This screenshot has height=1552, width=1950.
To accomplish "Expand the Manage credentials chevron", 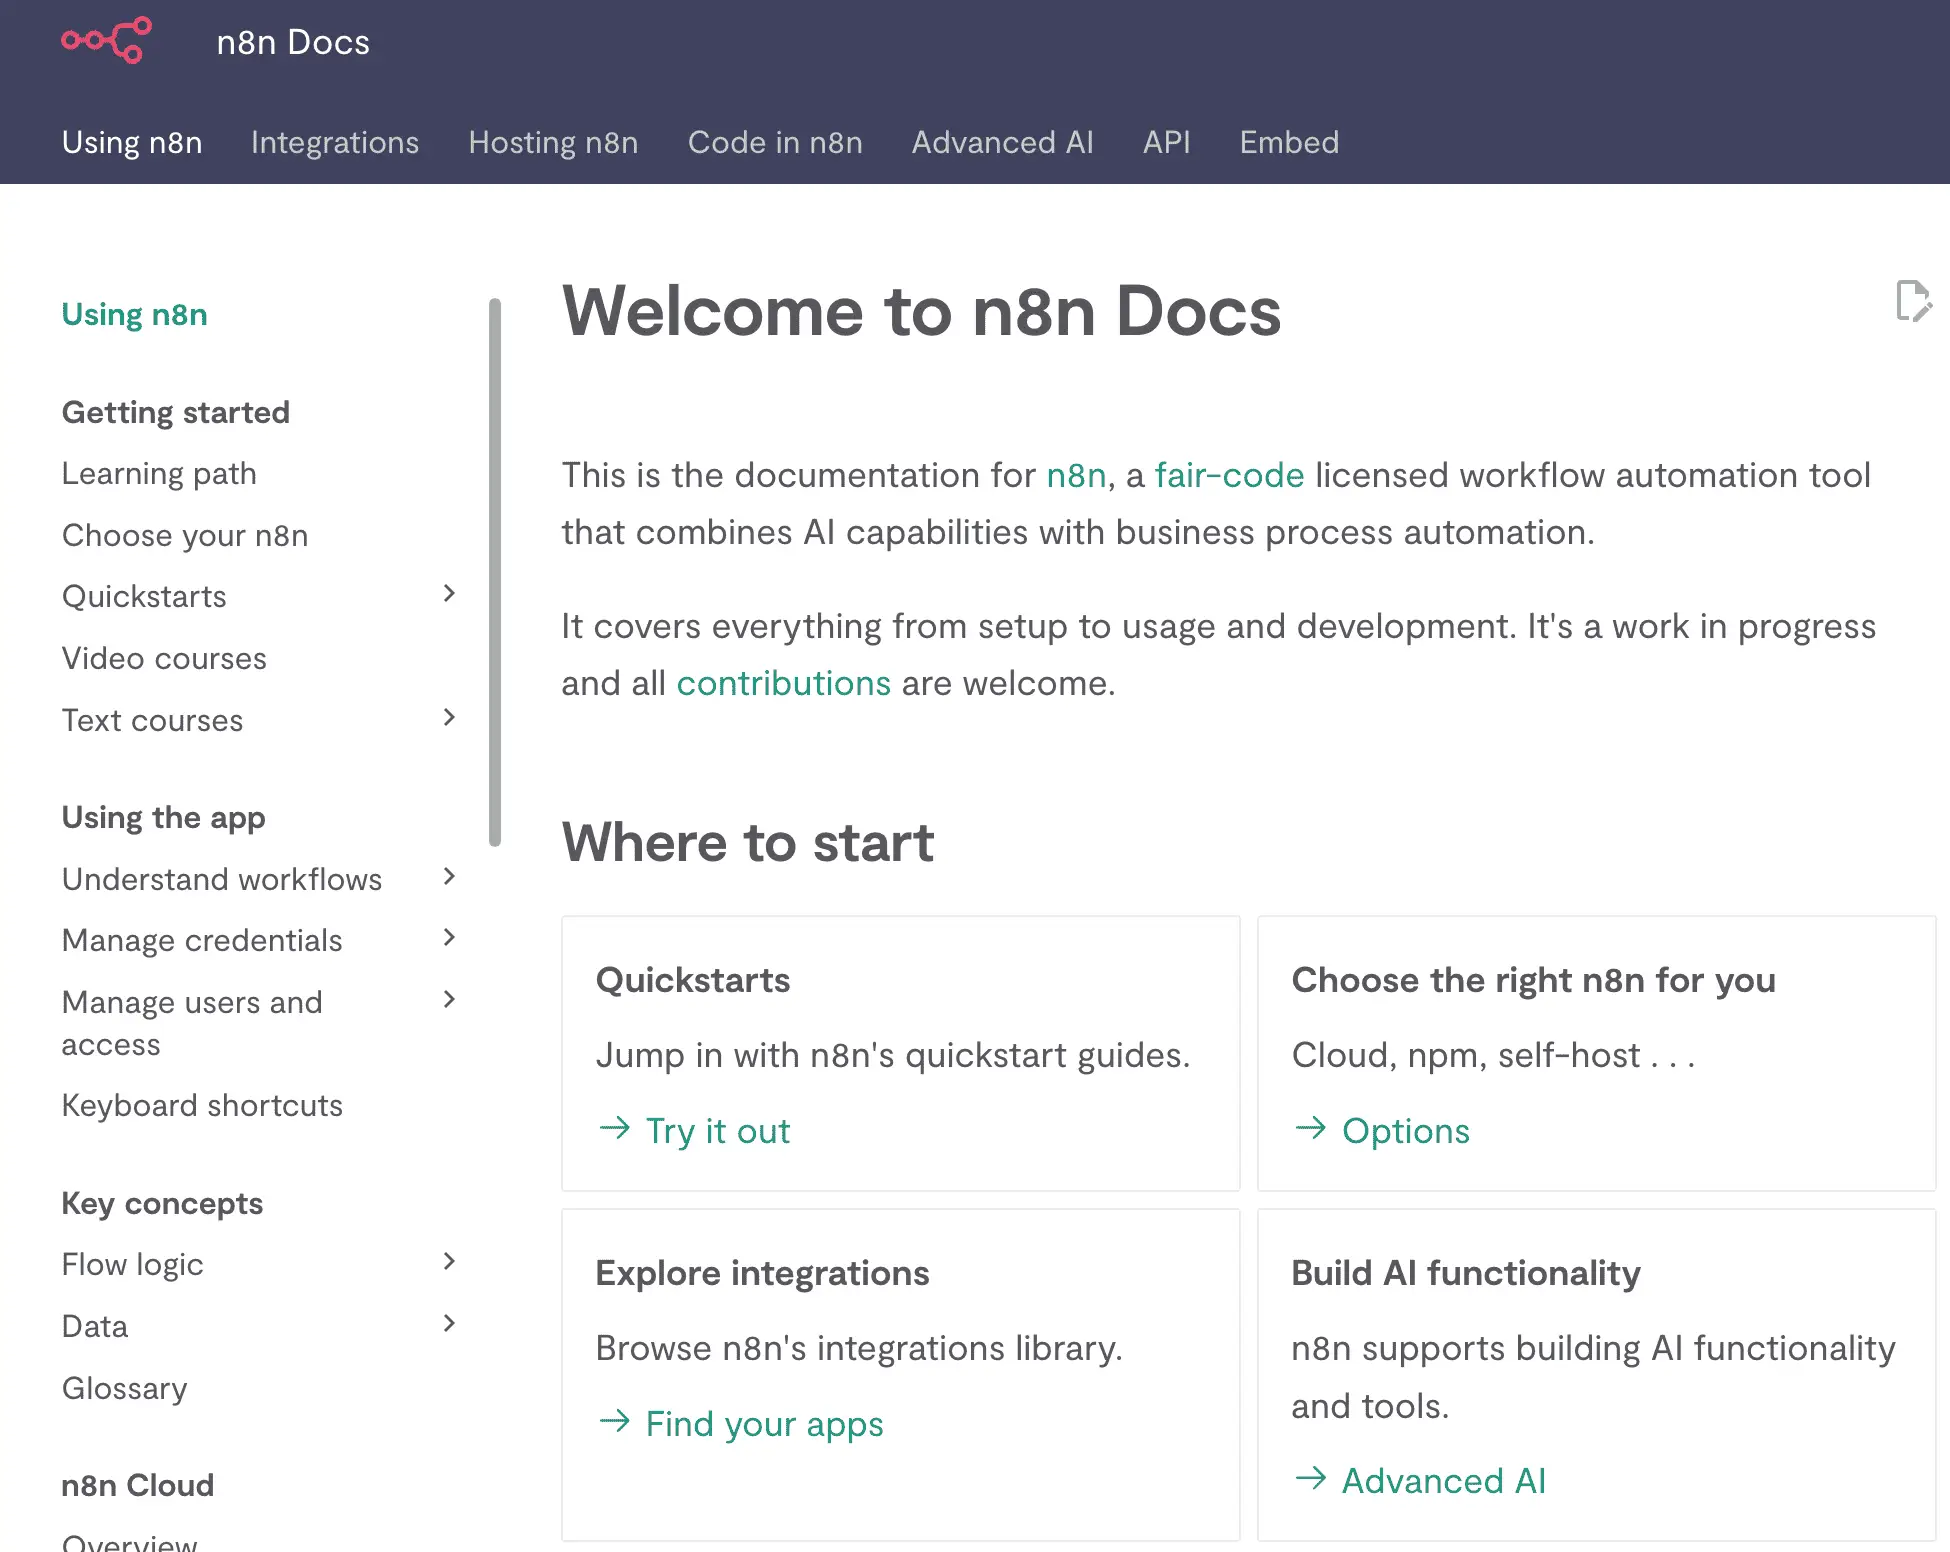I will click(x=449, y=938).
